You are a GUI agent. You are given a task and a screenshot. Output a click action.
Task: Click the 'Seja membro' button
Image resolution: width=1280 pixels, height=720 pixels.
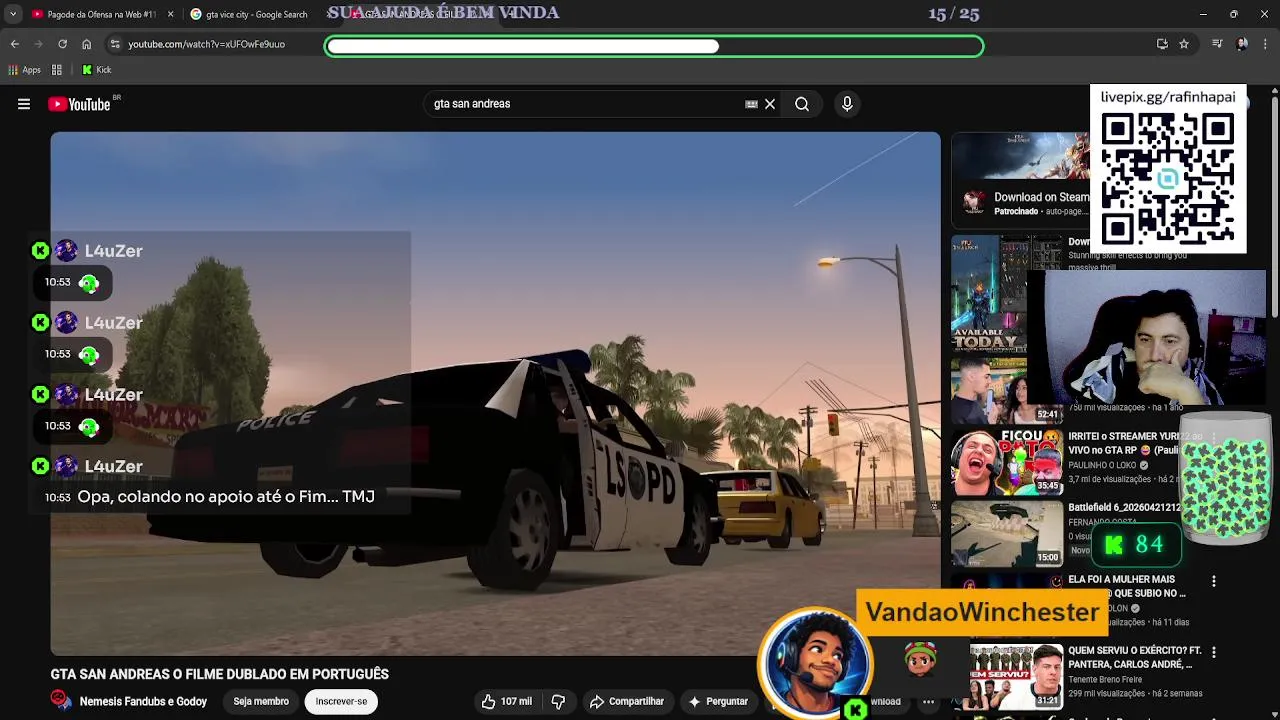tap(261, 702)
